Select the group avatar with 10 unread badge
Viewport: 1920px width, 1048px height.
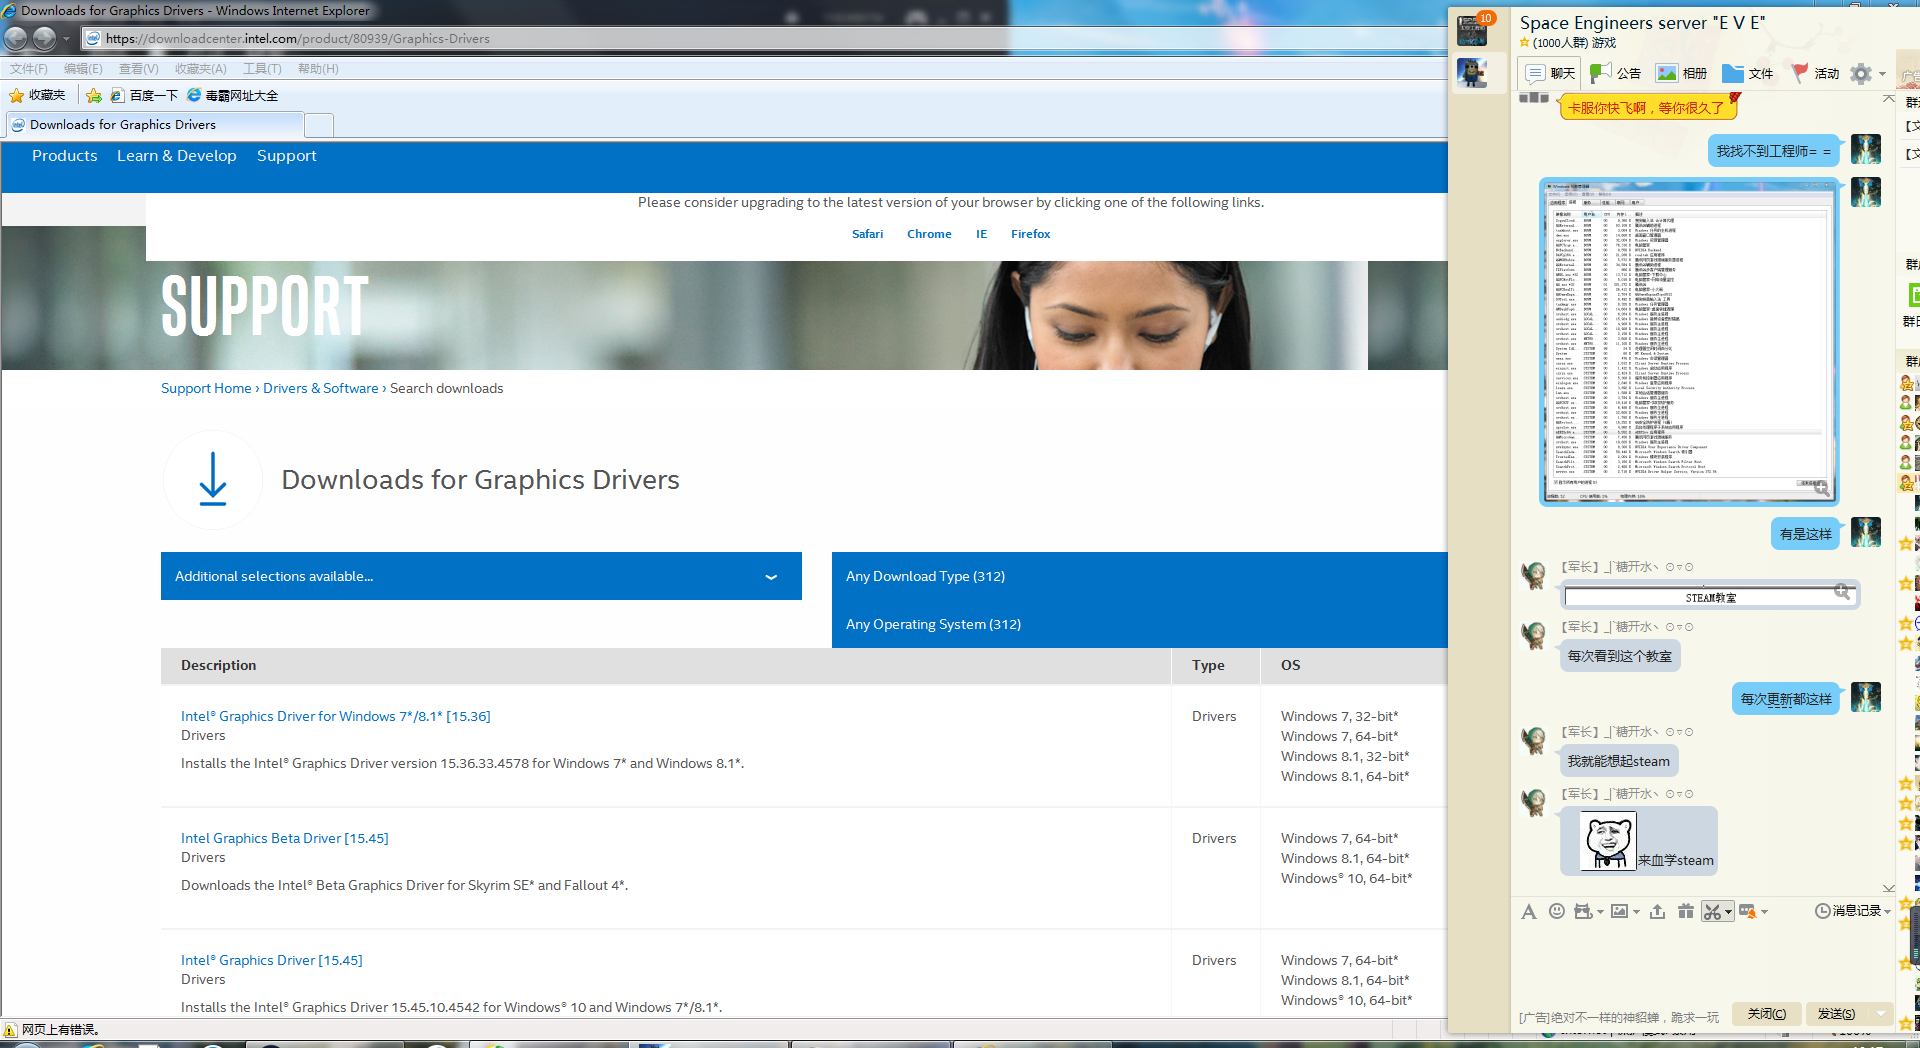(1472, 29)
